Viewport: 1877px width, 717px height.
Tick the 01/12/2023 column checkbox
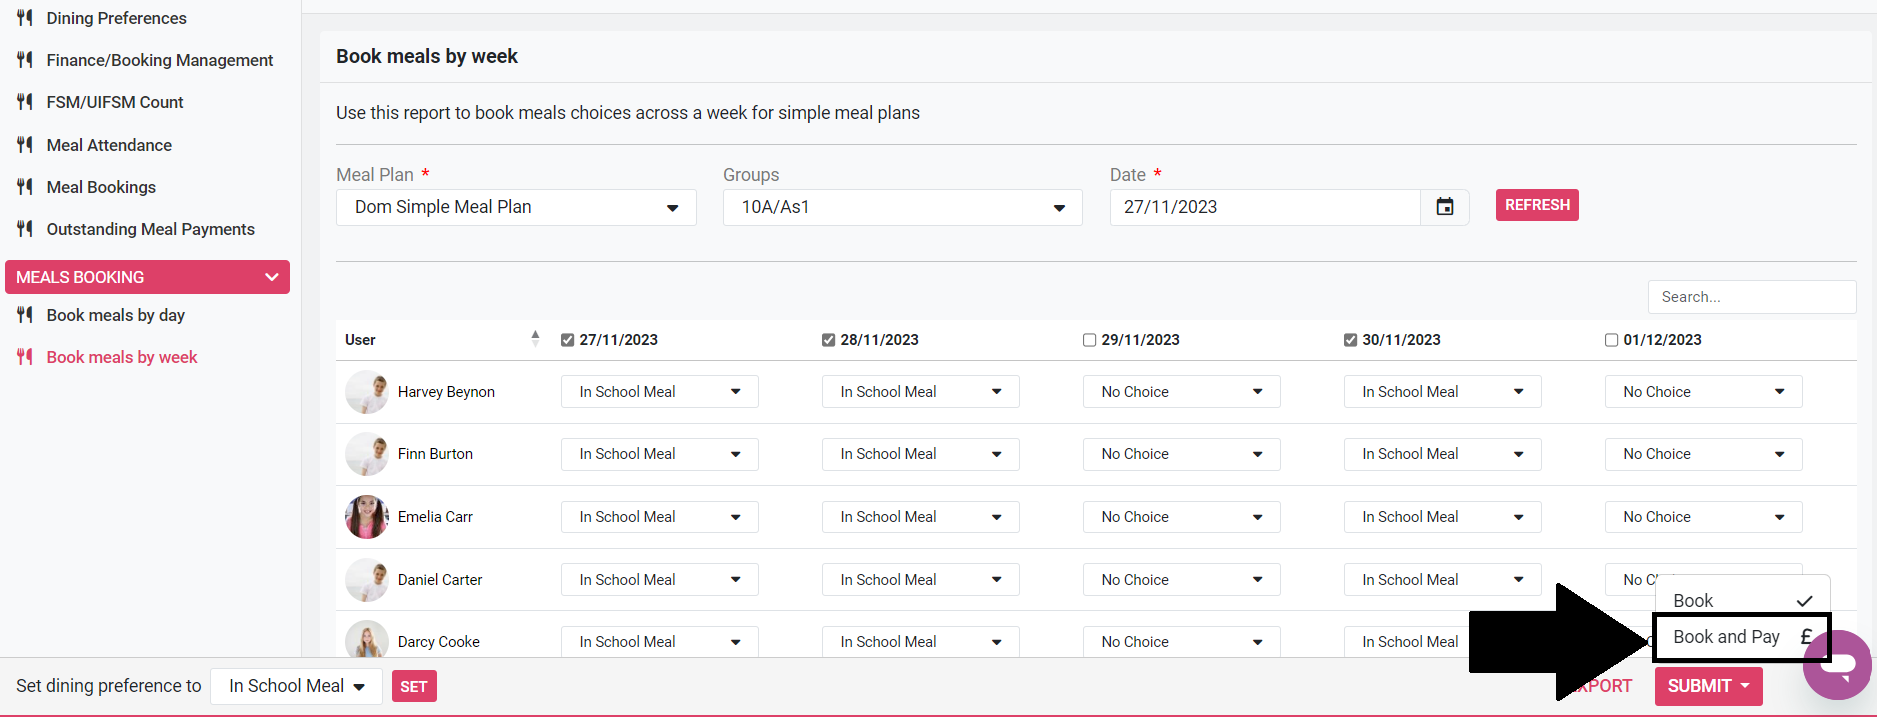[x=1611, y=340]
